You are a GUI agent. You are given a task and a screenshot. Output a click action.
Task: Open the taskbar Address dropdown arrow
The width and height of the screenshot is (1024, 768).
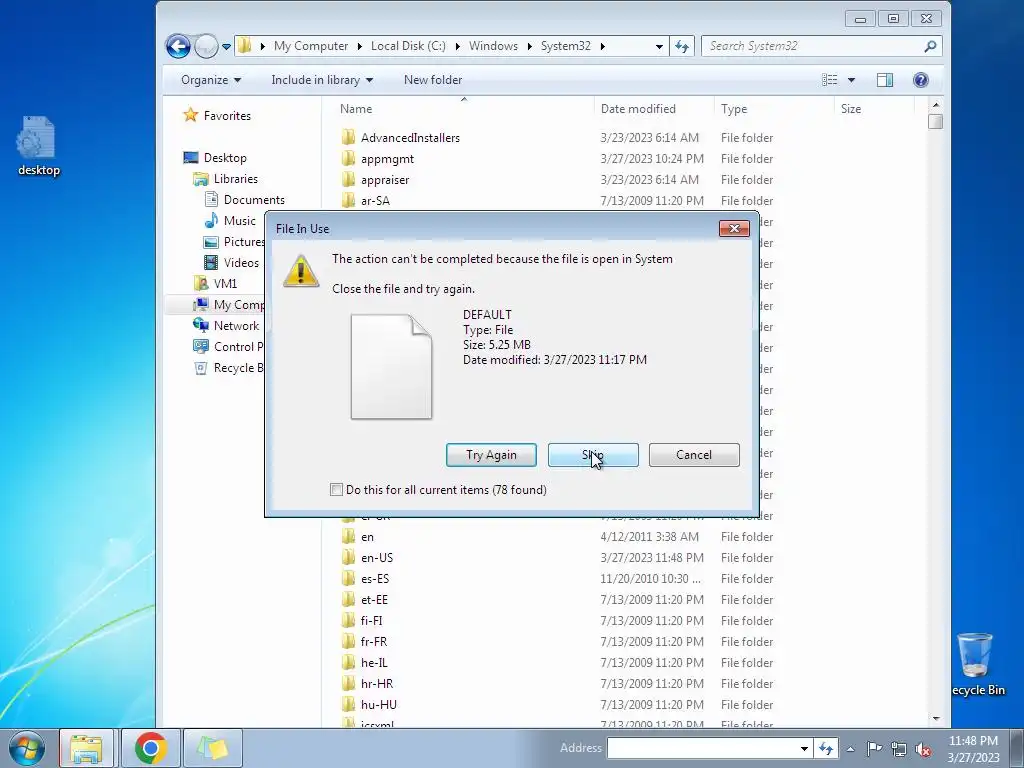(x=804, y=748)
